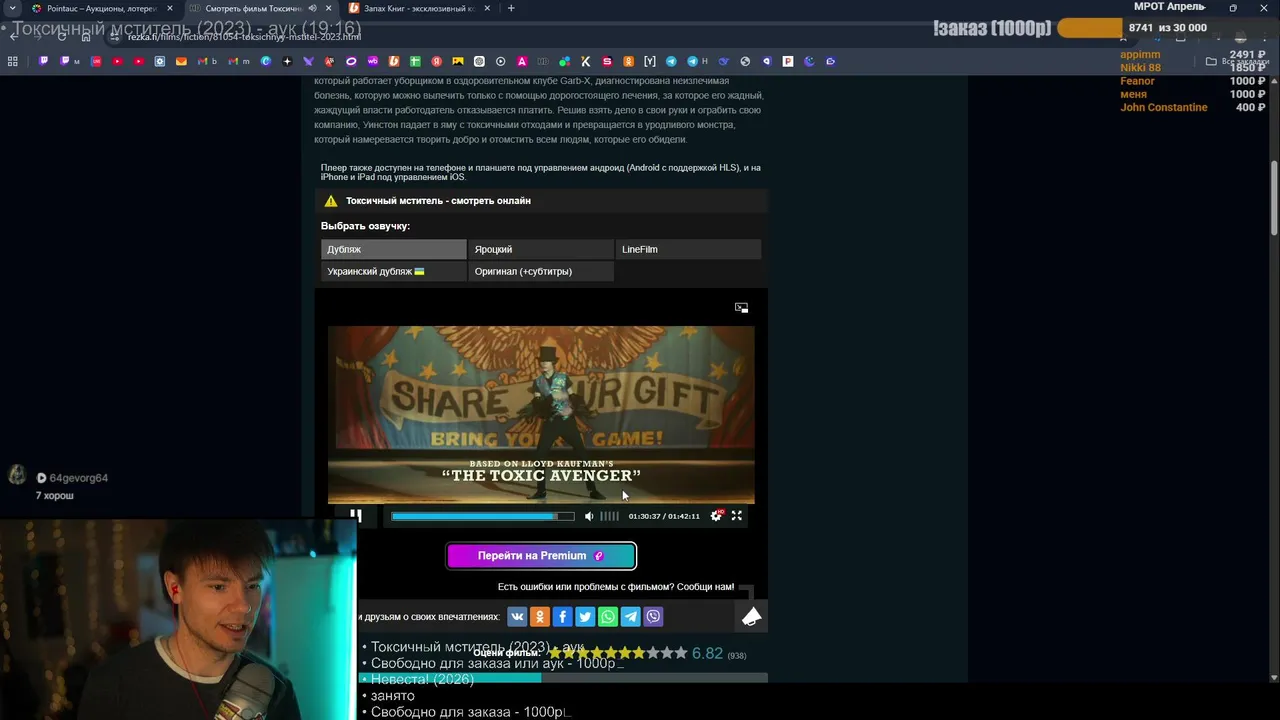
Task: Seek on the video progress bar
Action: tap(483, 516)
